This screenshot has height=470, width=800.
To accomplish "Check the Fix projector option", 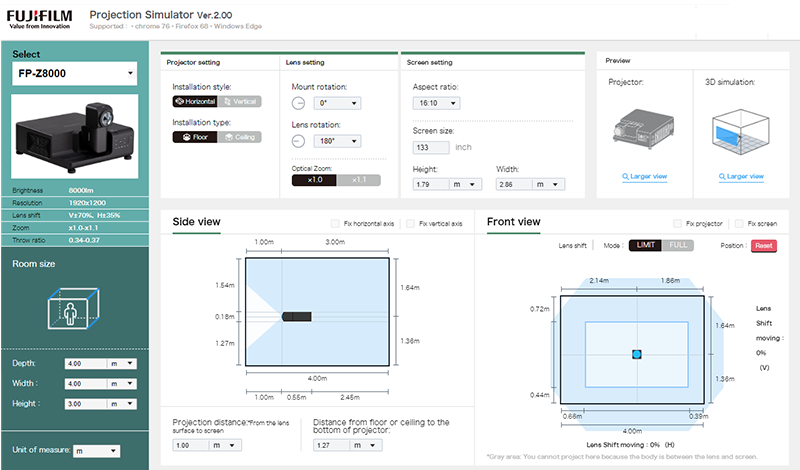I will point(678,224).
